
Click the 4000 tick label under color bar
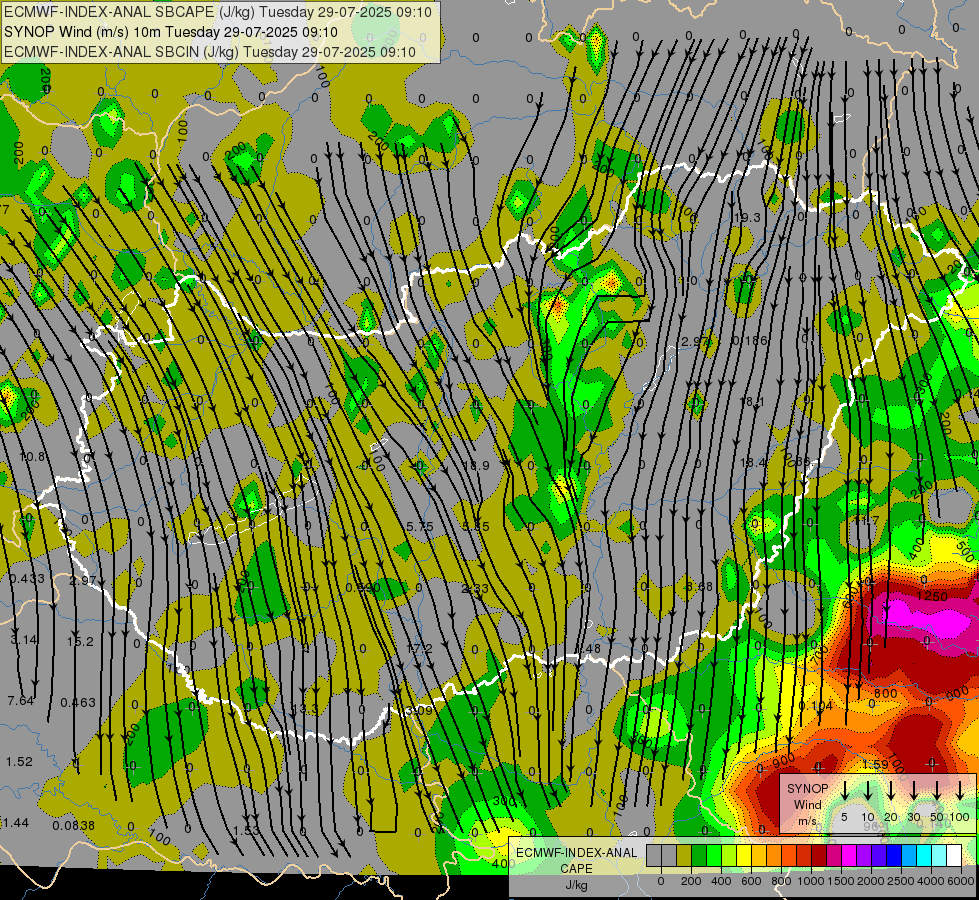click(x=932, y=881)
